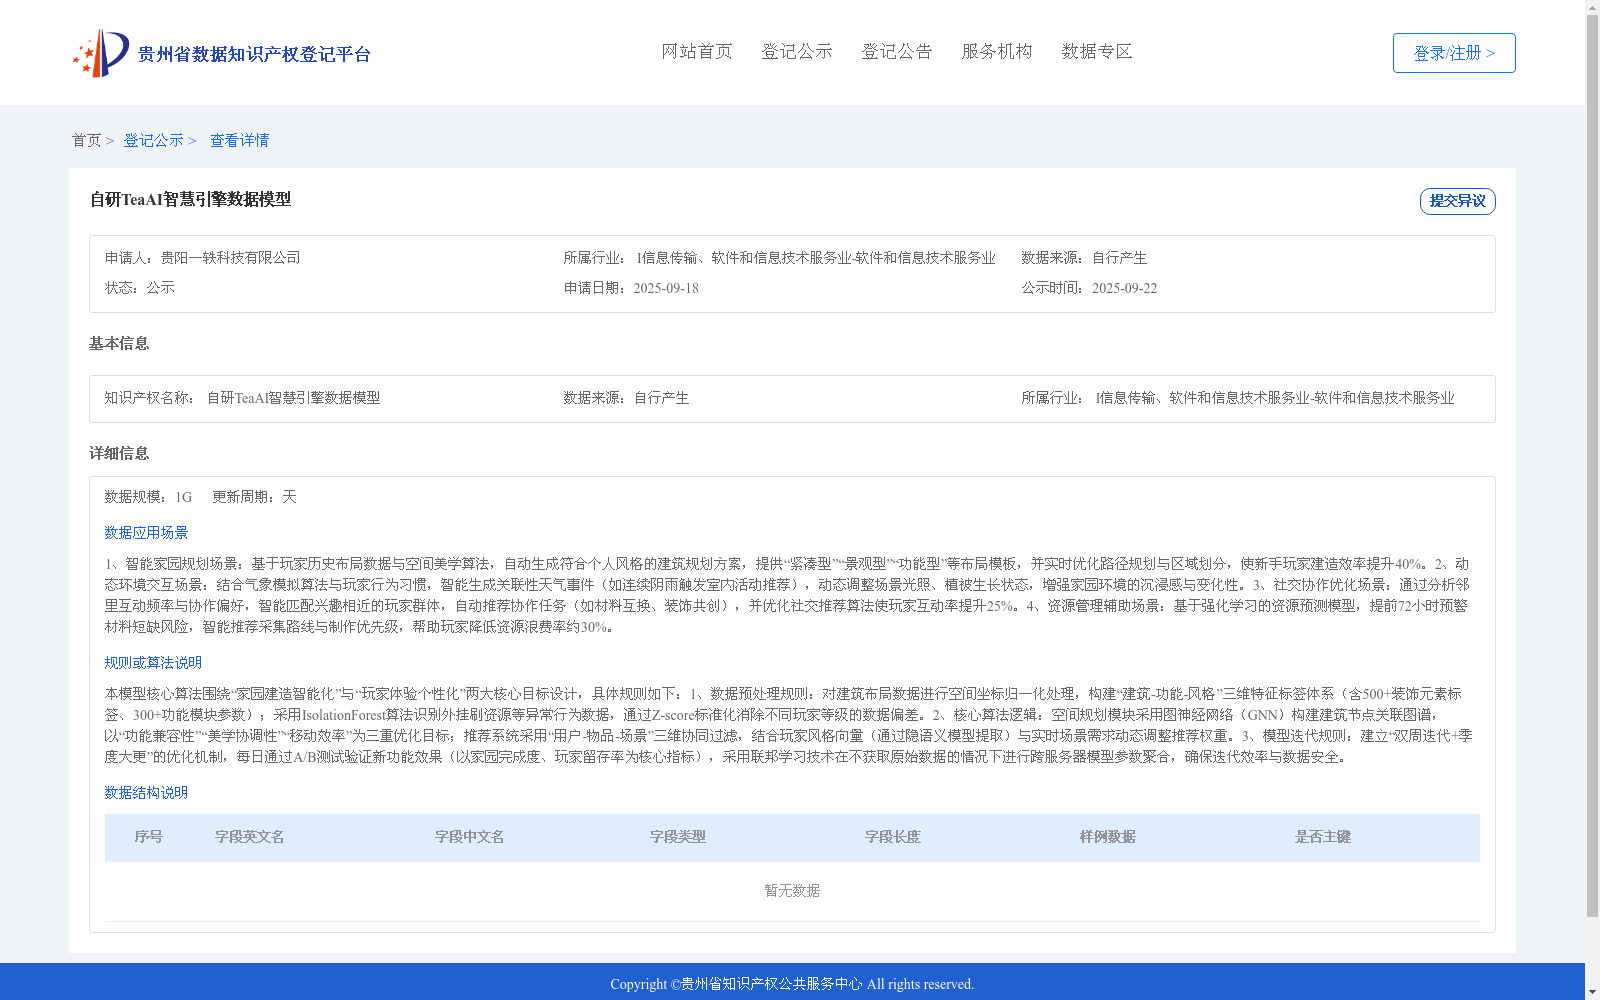Click the 申请日期 value 2025-09-18
Image resolution: width=1600 pixels, height=1000 pixels.
coord(666,289)
